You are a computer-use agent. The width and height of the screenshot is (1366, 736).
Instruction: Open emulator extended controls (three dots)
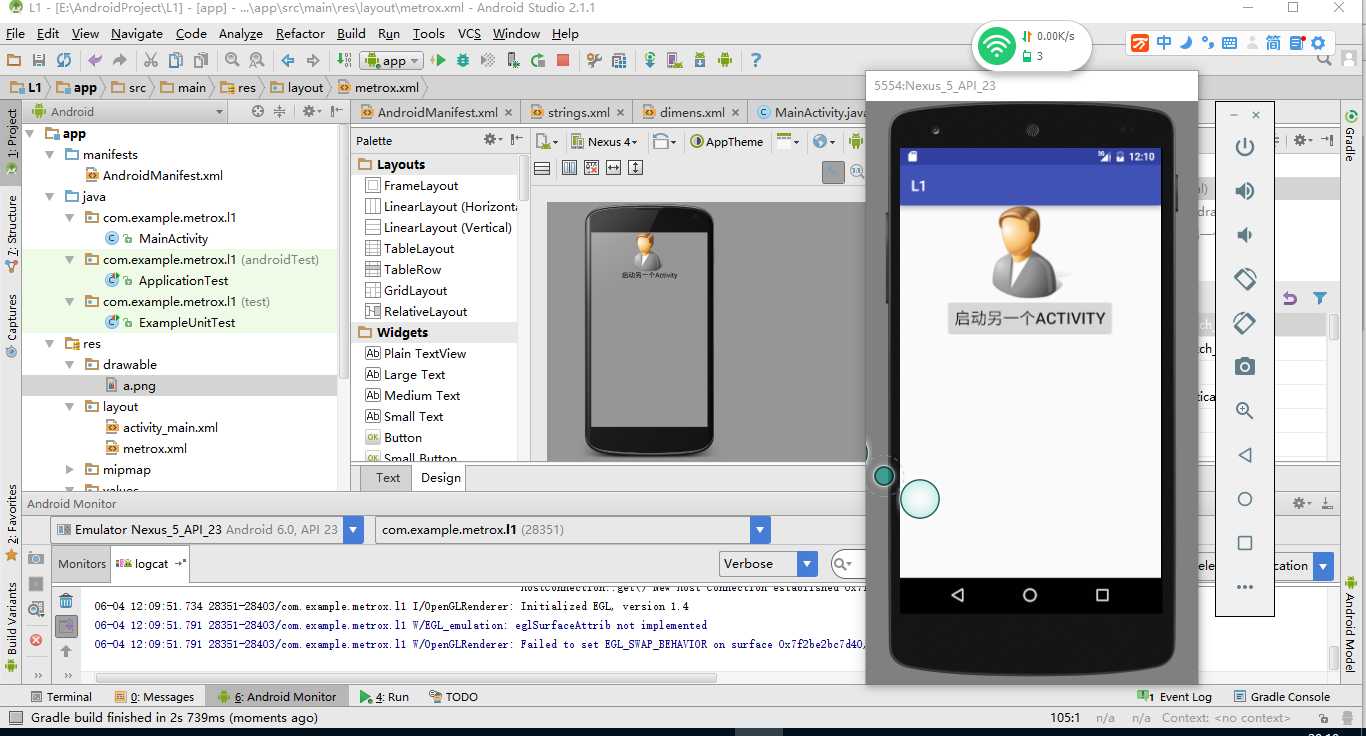click(x=1245, y=587)
